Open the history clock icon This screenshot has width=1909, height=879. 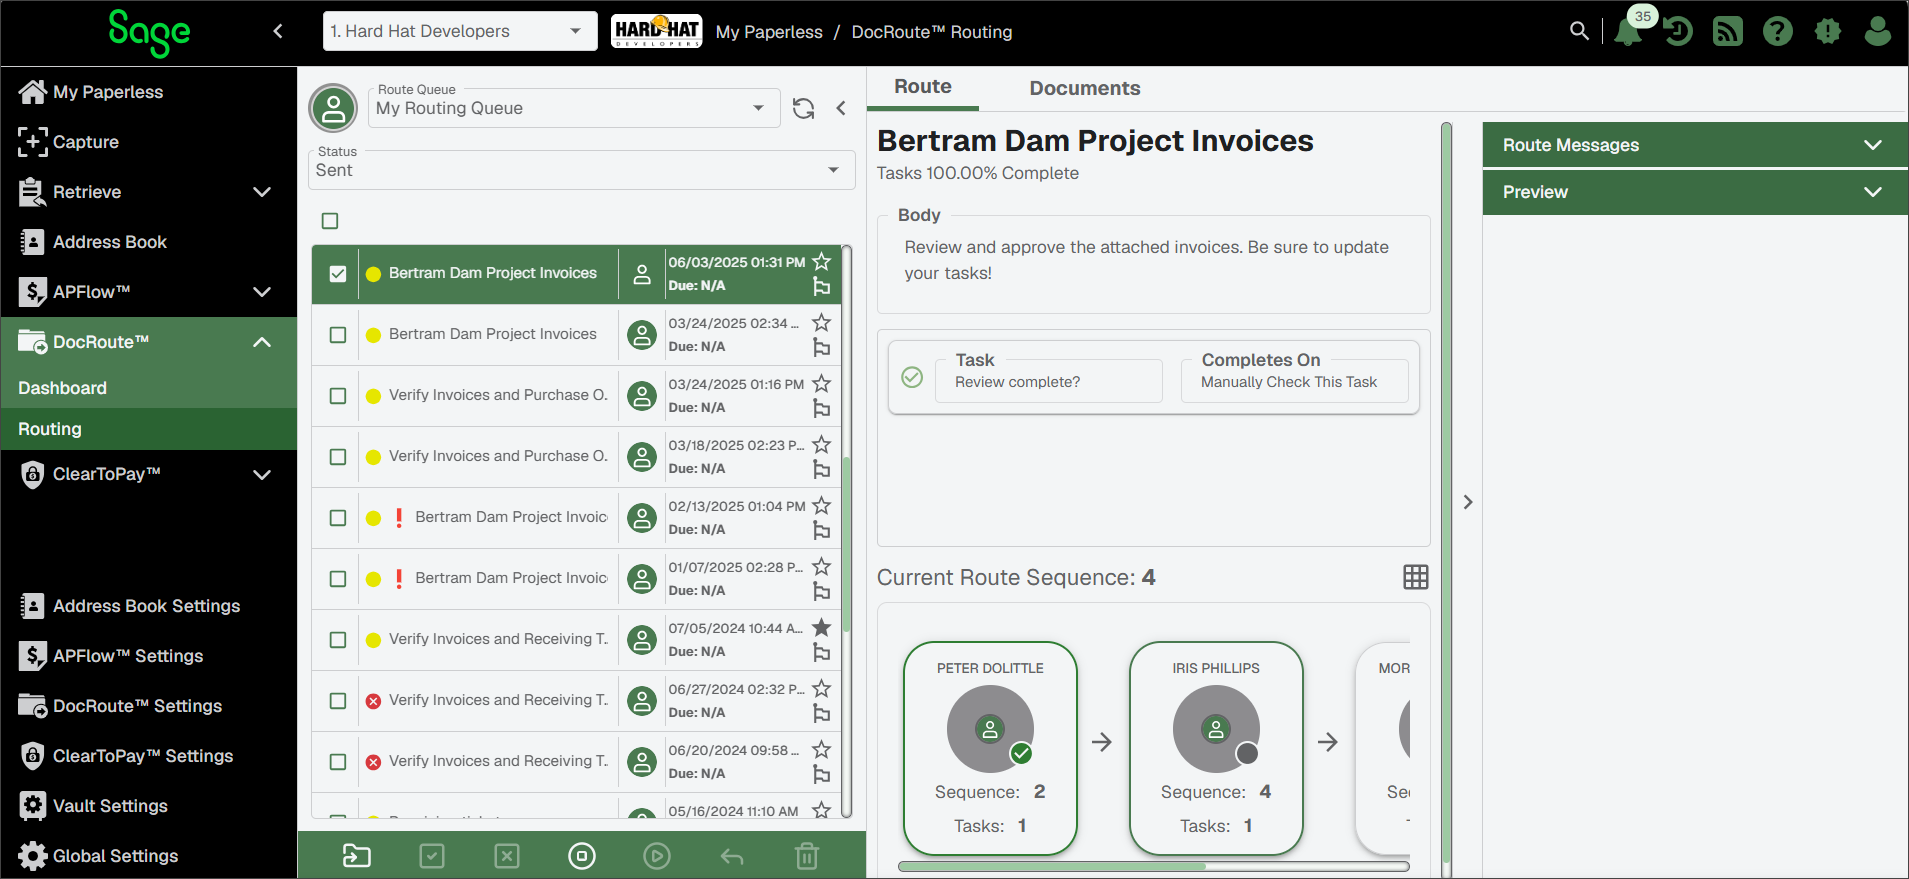pyautogui.click(x=1678, y=31)
